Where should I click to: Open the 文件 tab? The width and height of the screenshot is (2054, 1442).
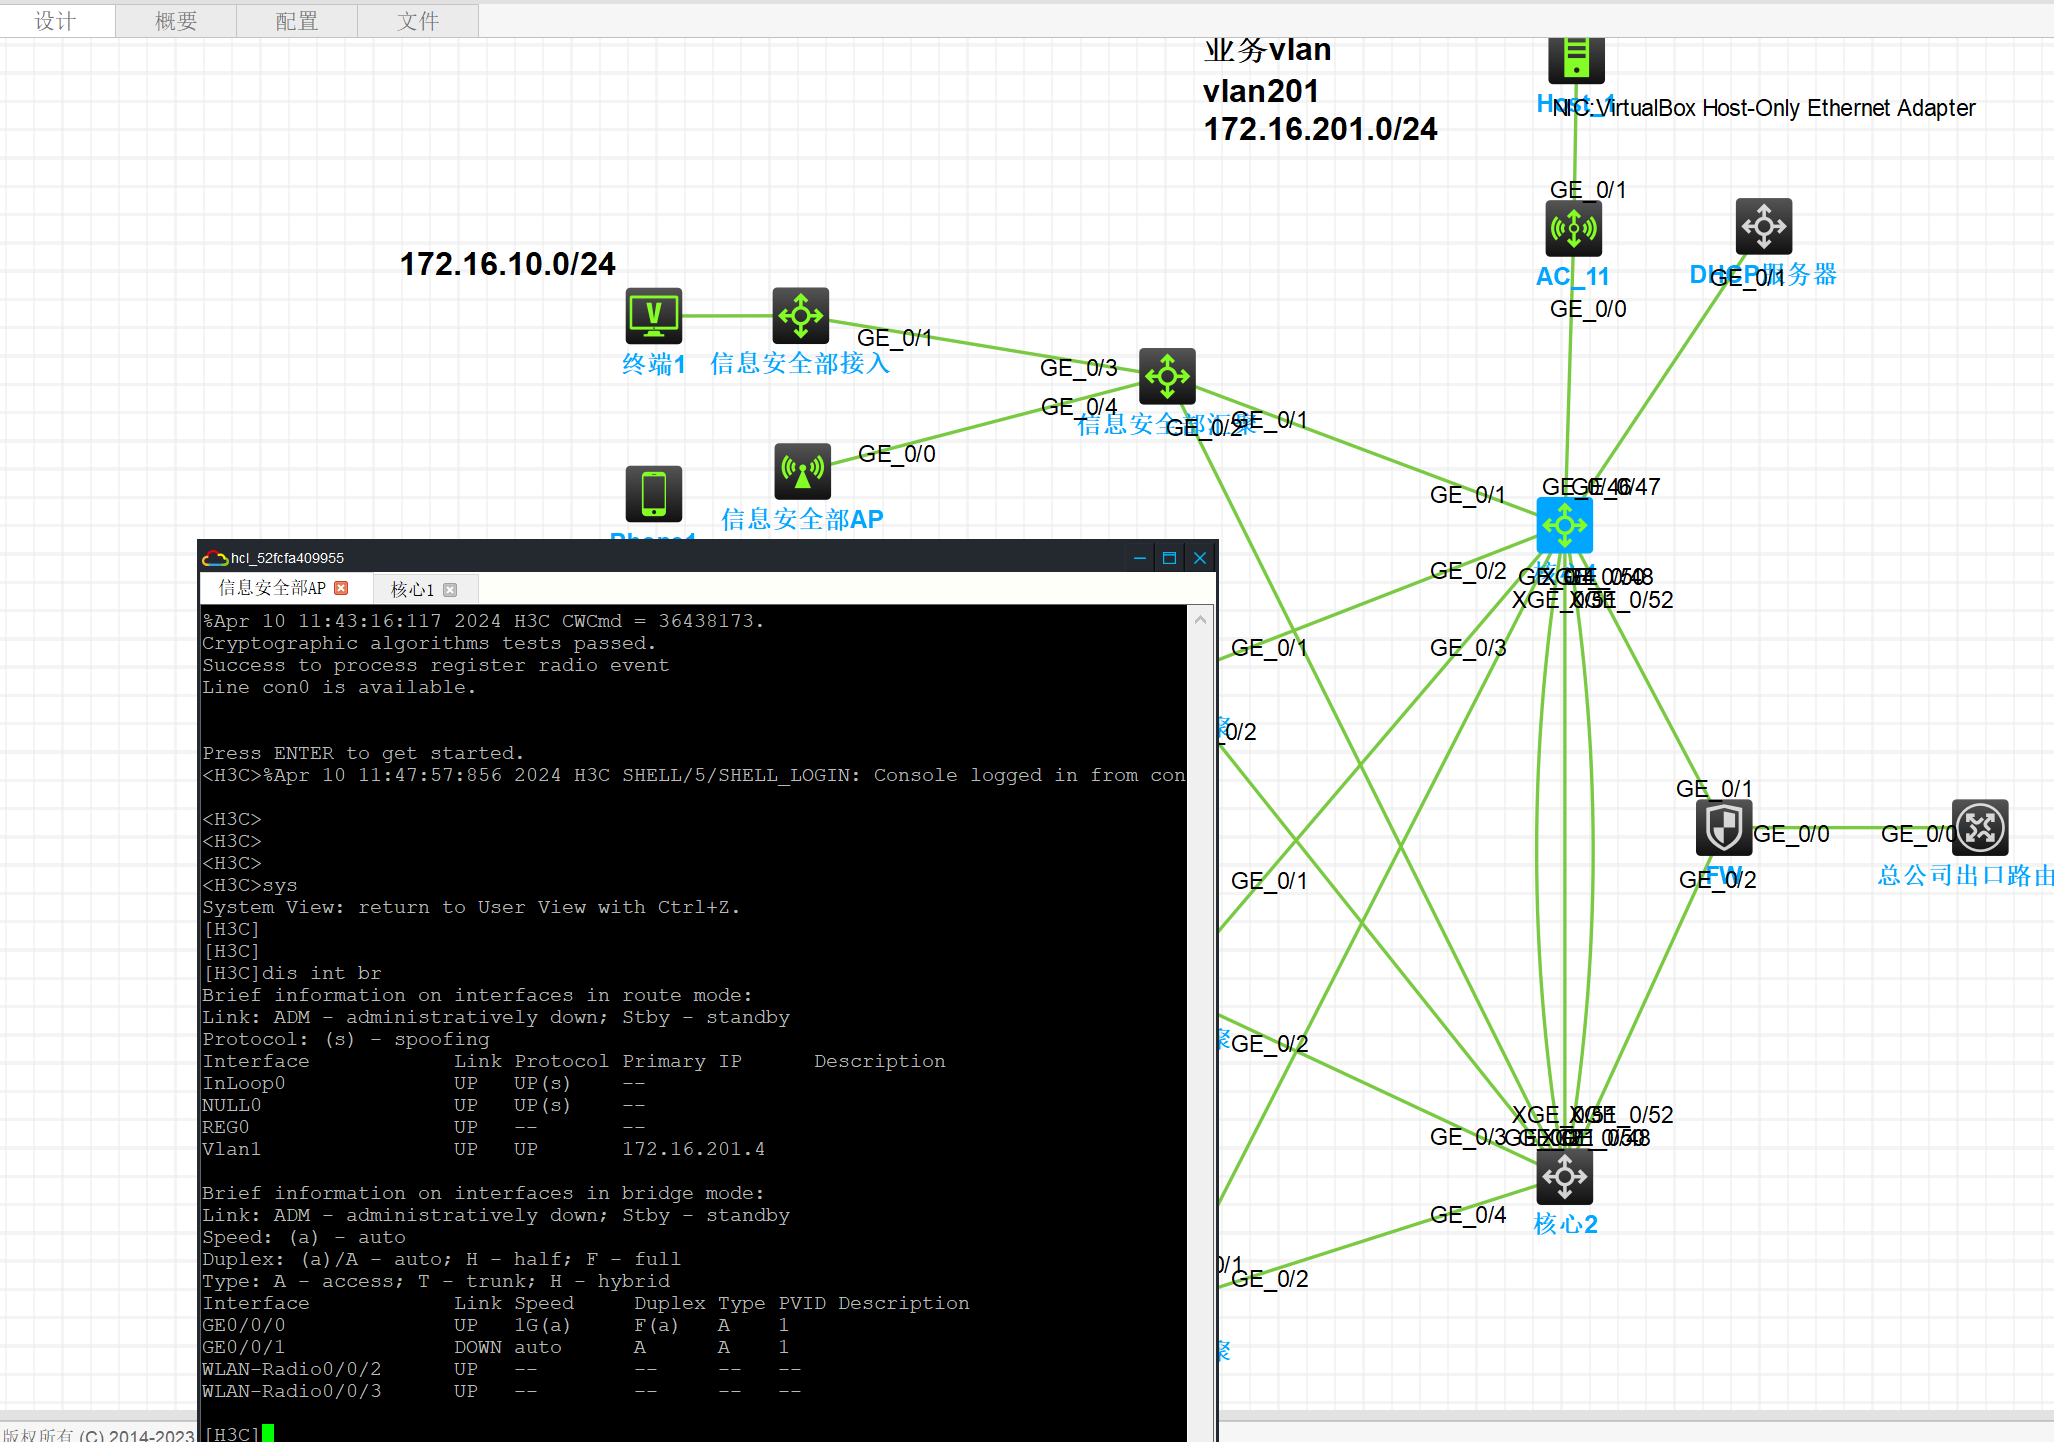(418, 21)
